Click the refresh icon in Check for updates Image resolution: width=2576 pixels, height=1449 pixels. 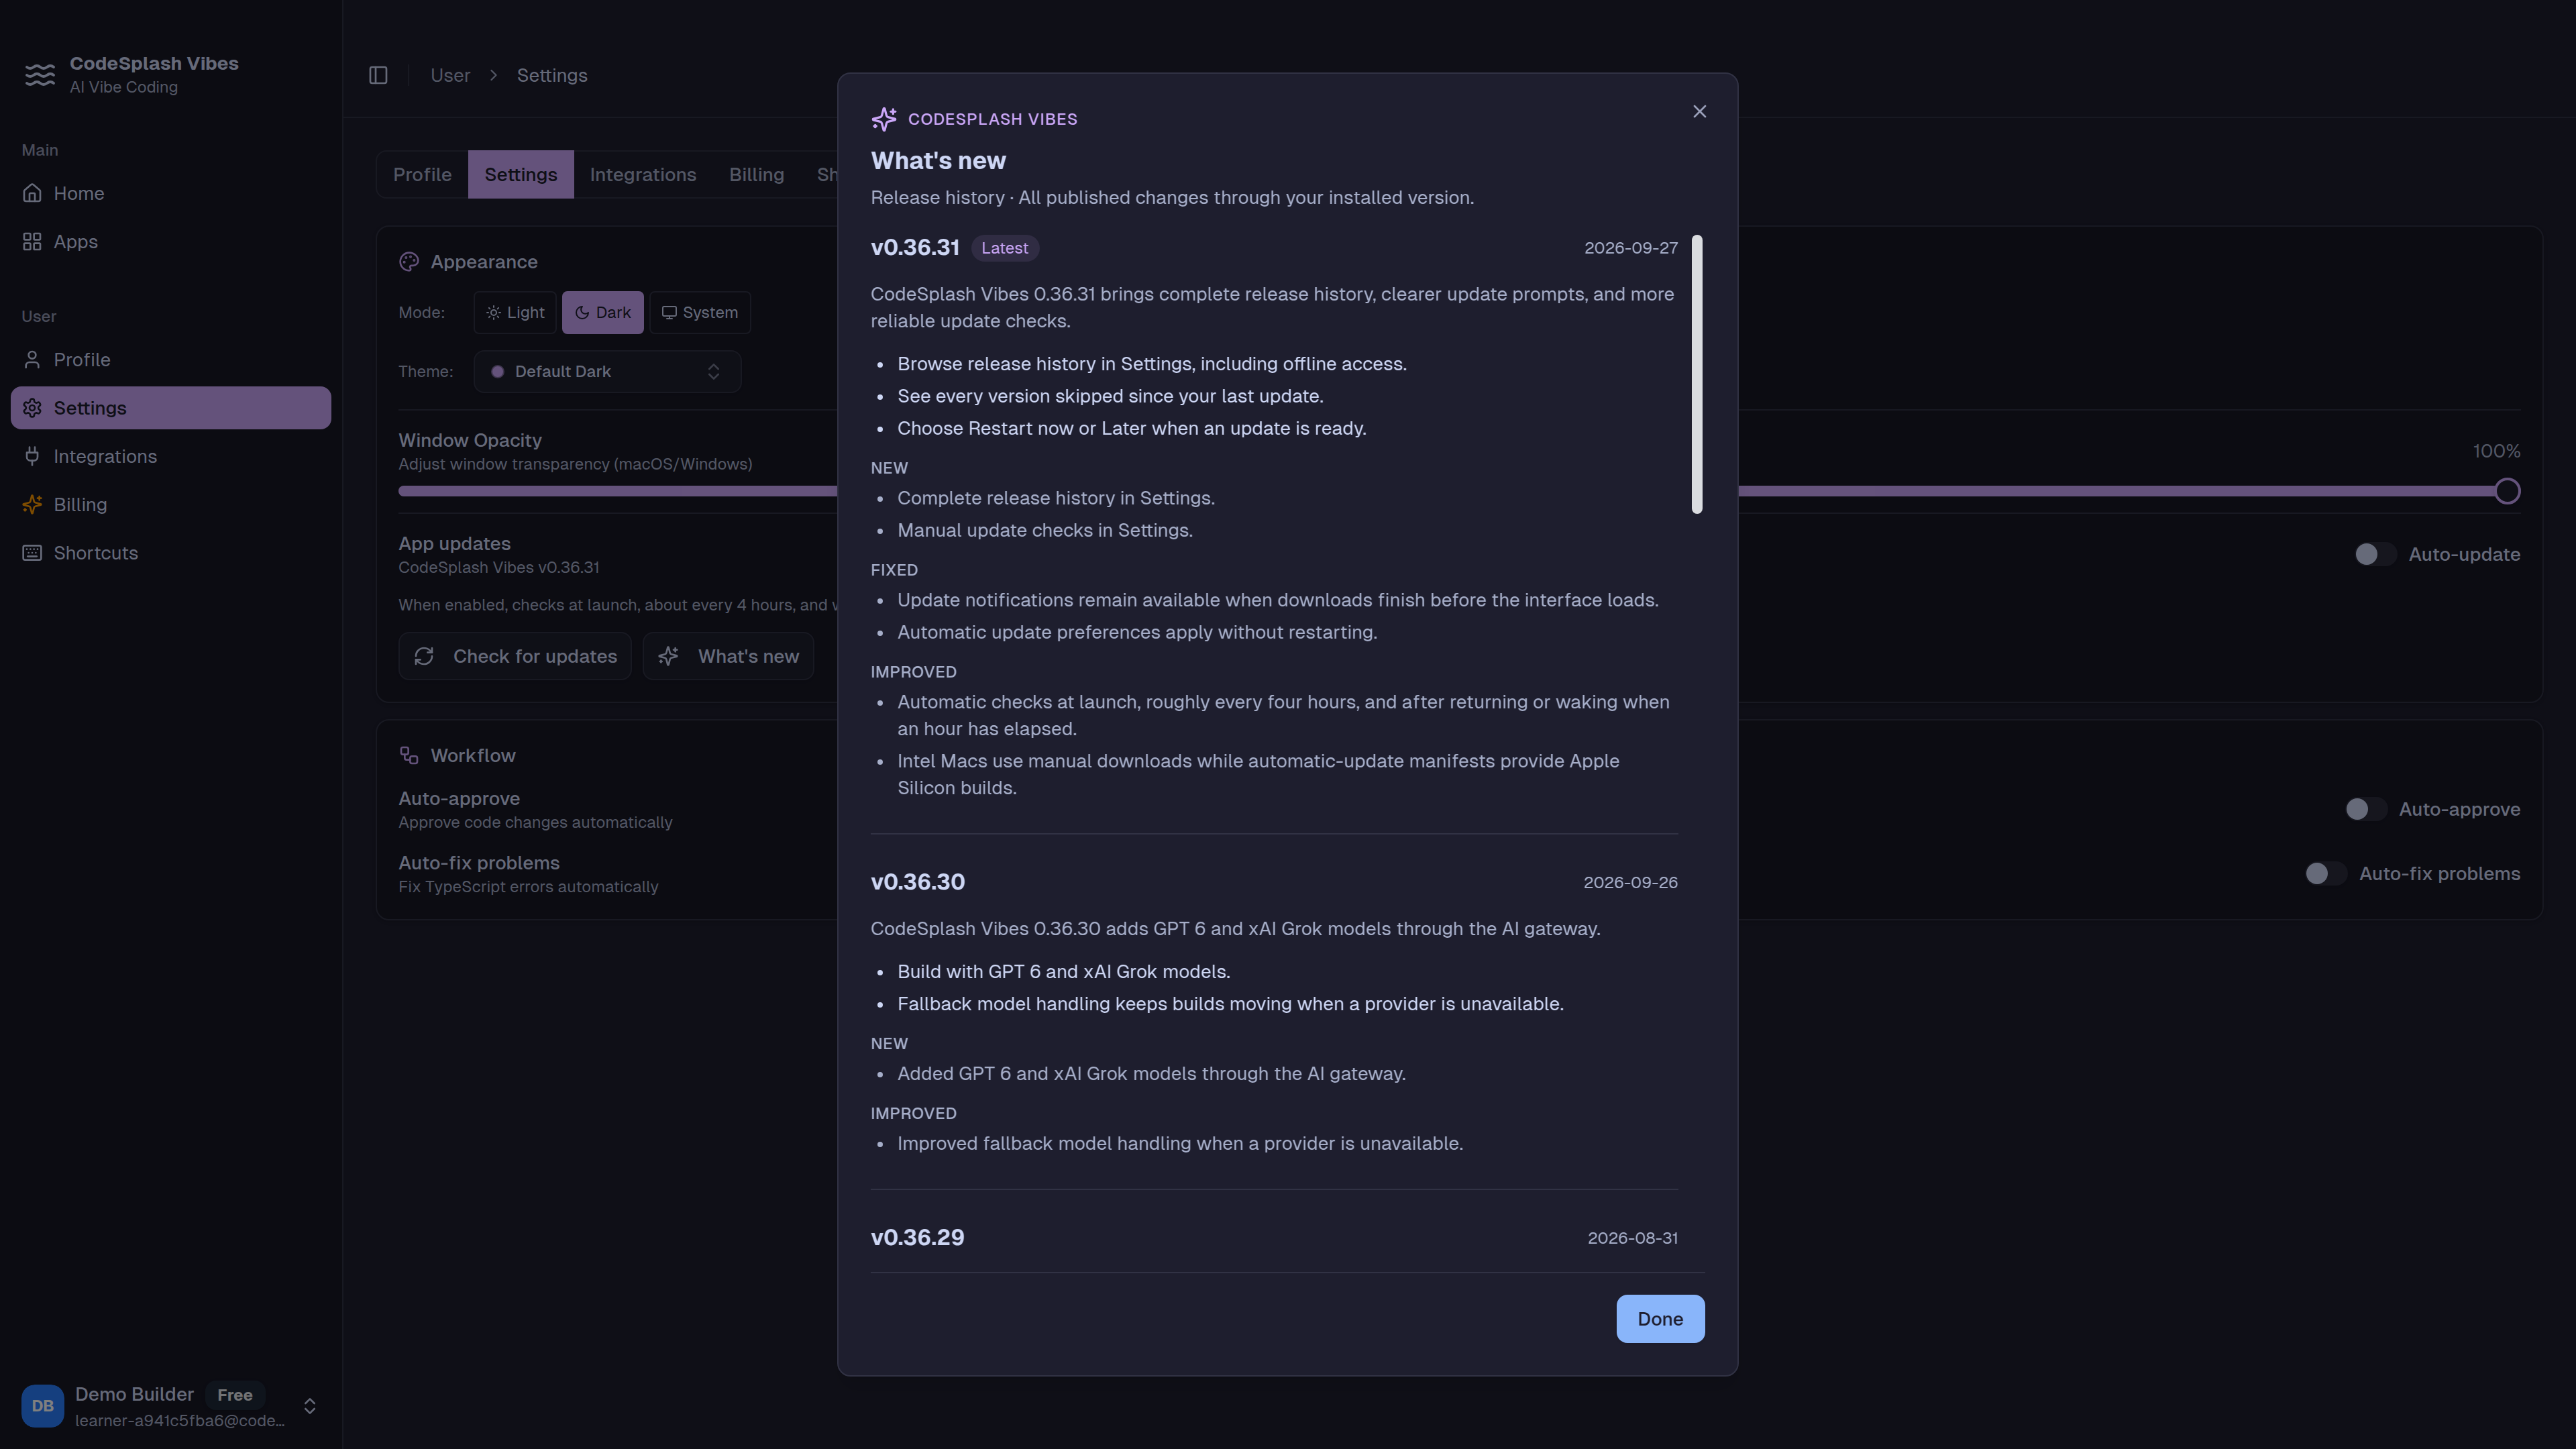point(424,656)
